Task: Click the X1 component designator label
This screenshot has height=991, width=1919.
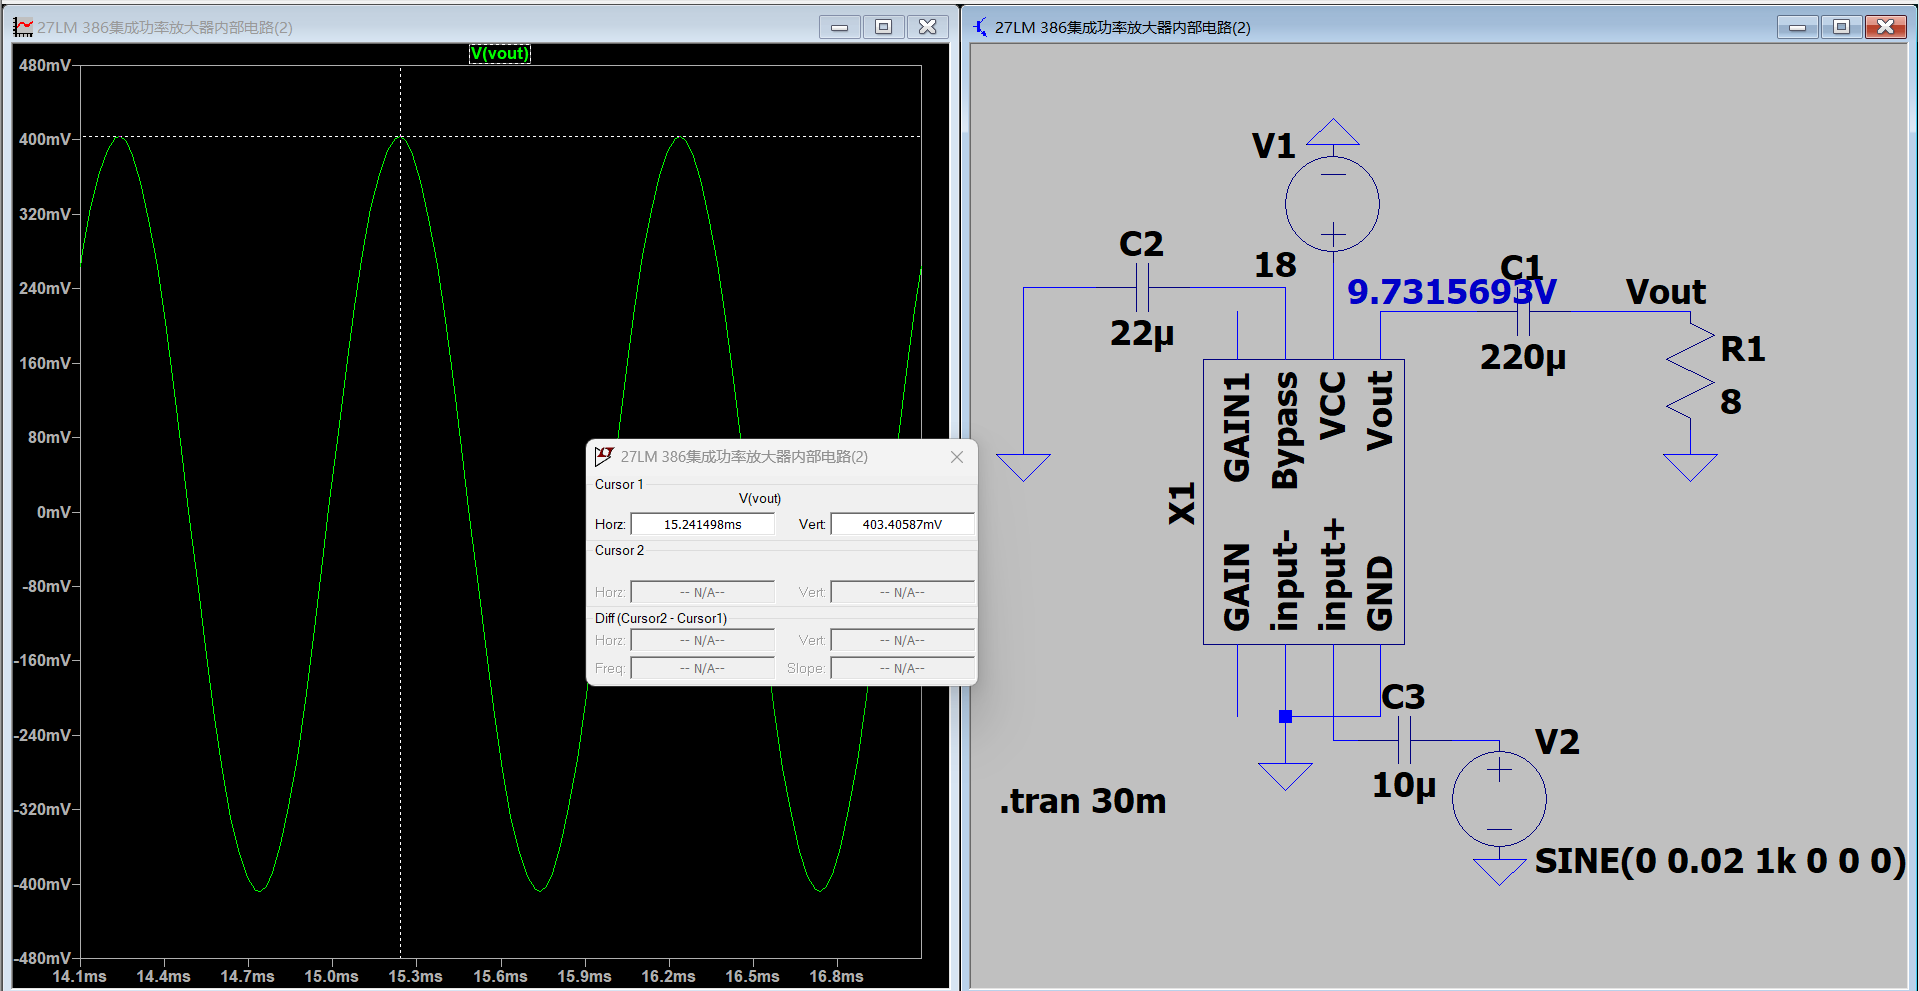Action: pos(1182,504)
